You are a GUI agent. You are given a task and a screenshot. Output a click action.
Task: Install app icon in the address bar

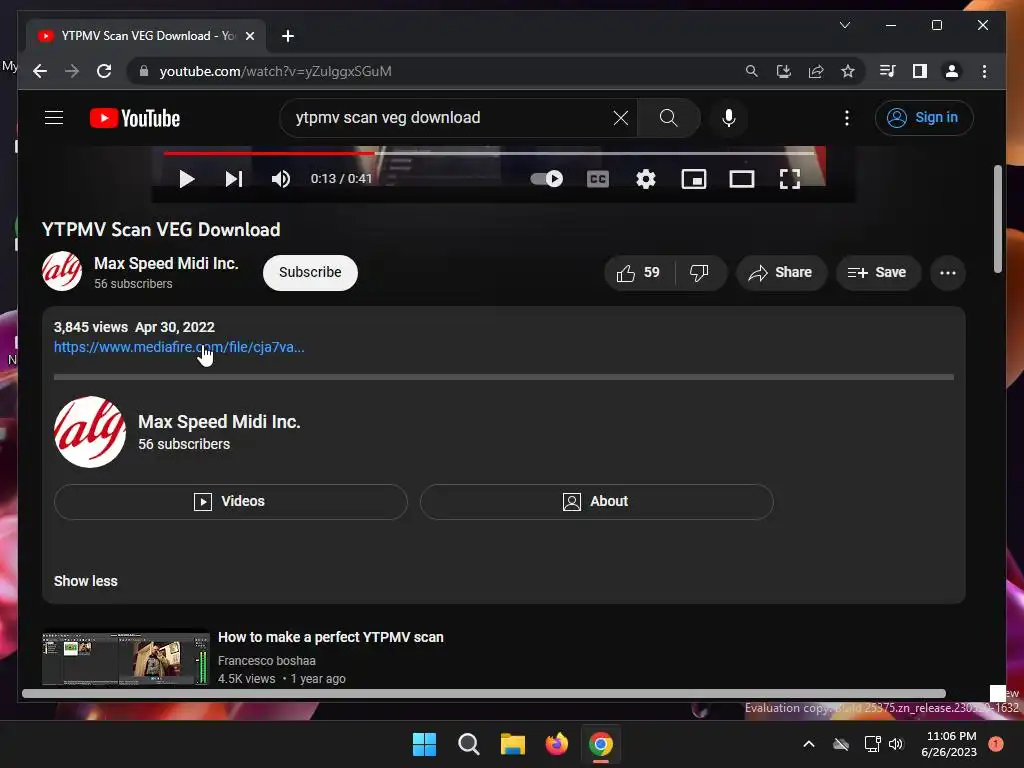coord(784,71)
